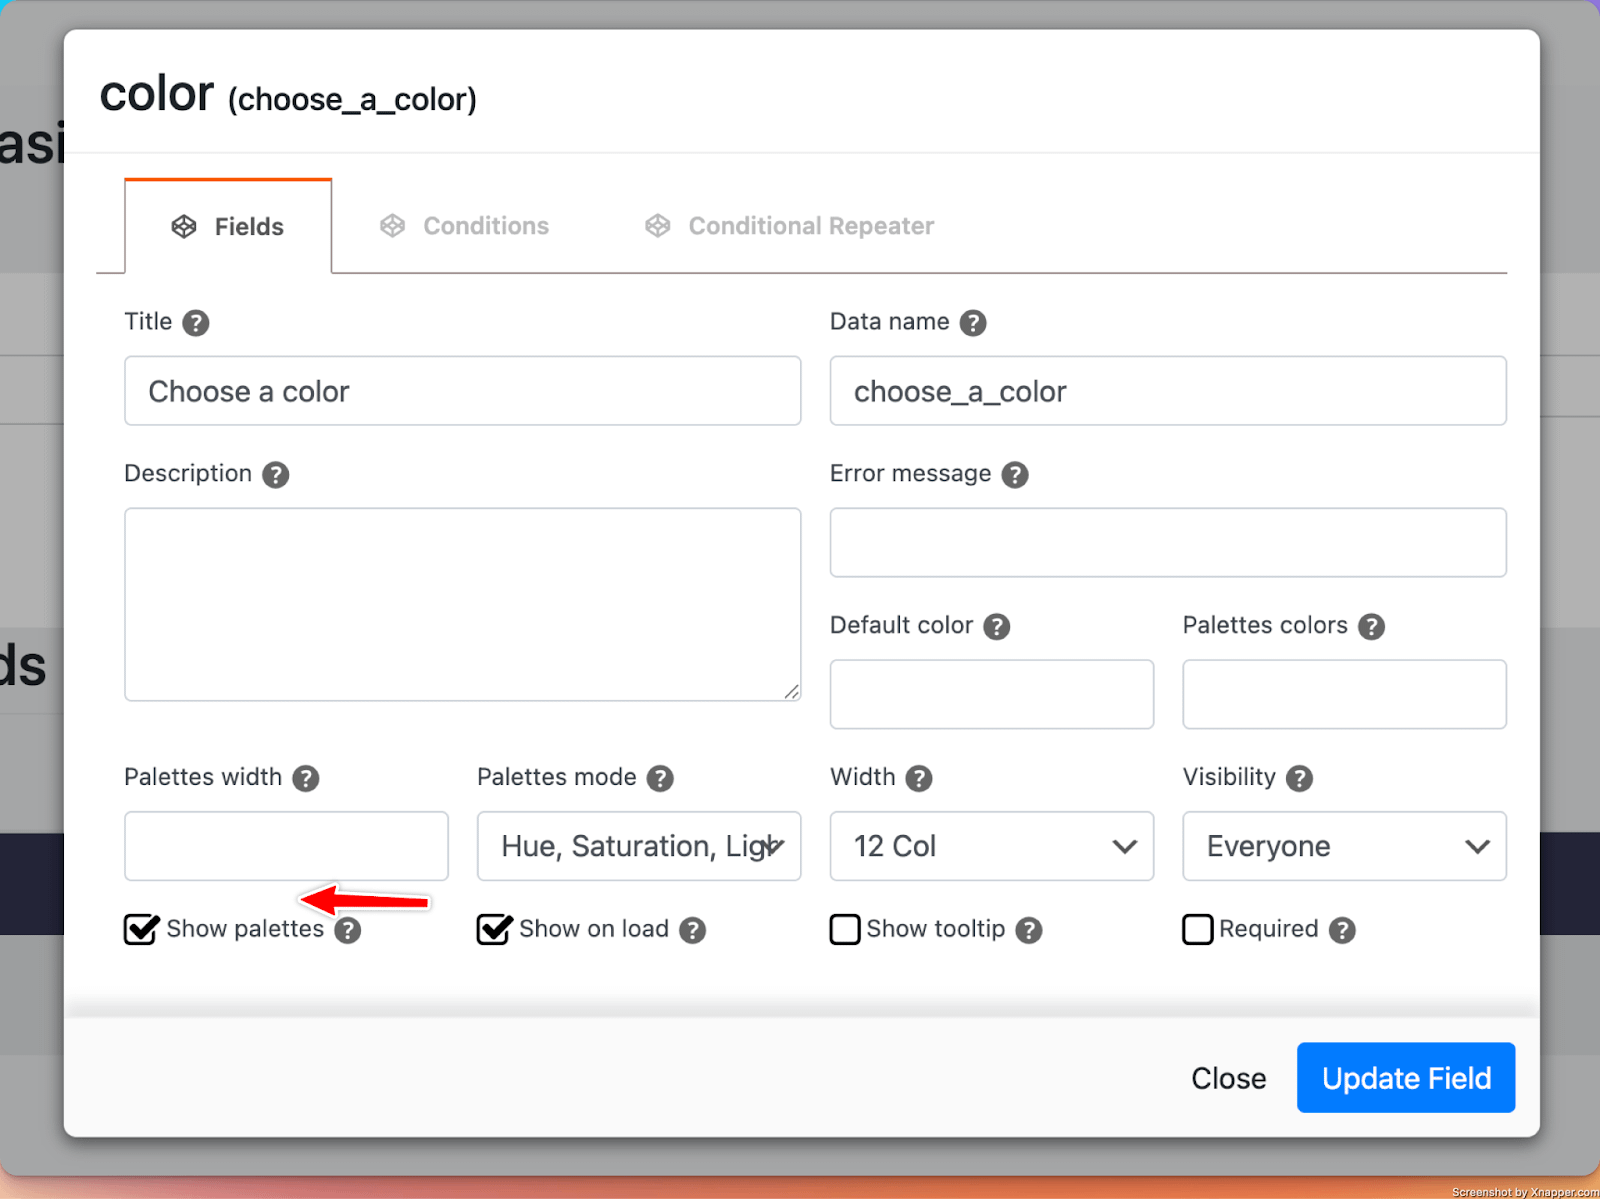Open the Conditional Repeater tab
Screen dimensions: 1600x1199
[790, 226]
